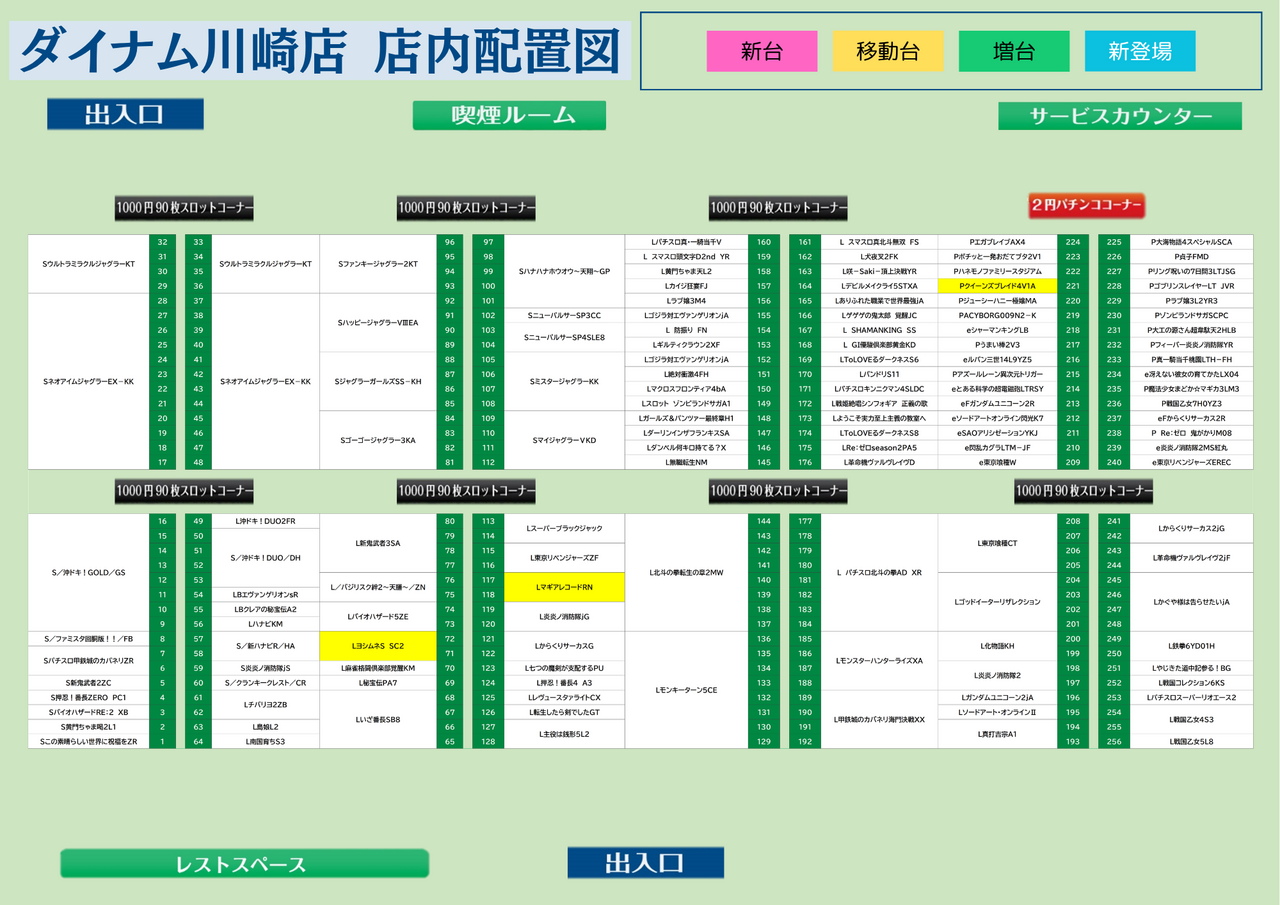Click the eシャーマンキングLB row
1280x905 pixels.
pos(997,330)
